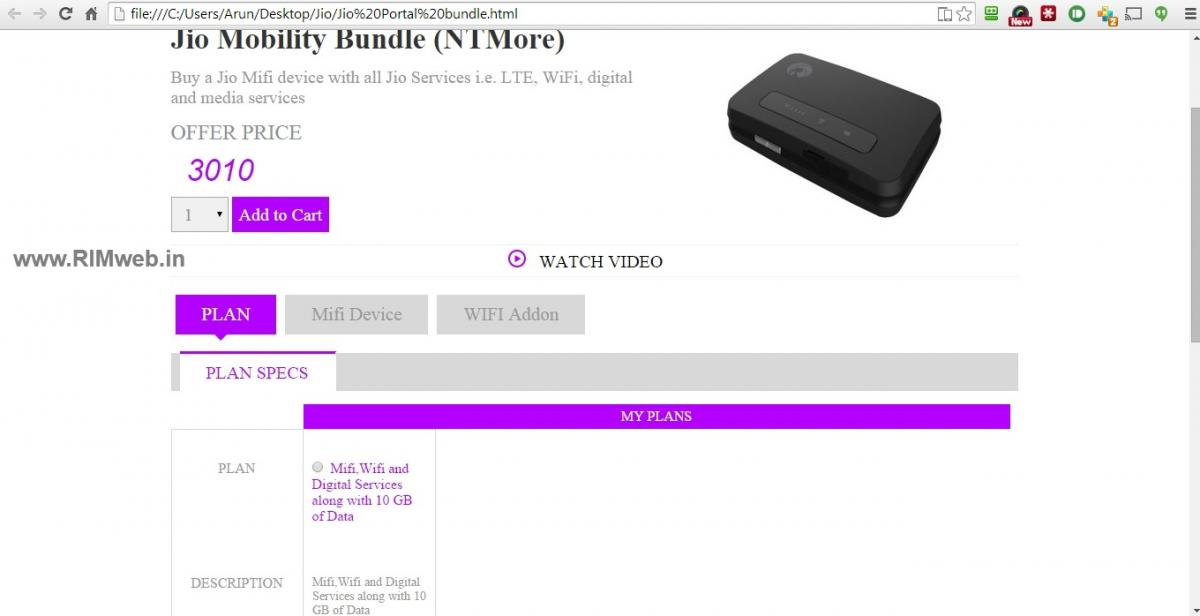Bookmark this page with the star icon
This screenshot has width=1200, height=616.
(x=964, y=14)
